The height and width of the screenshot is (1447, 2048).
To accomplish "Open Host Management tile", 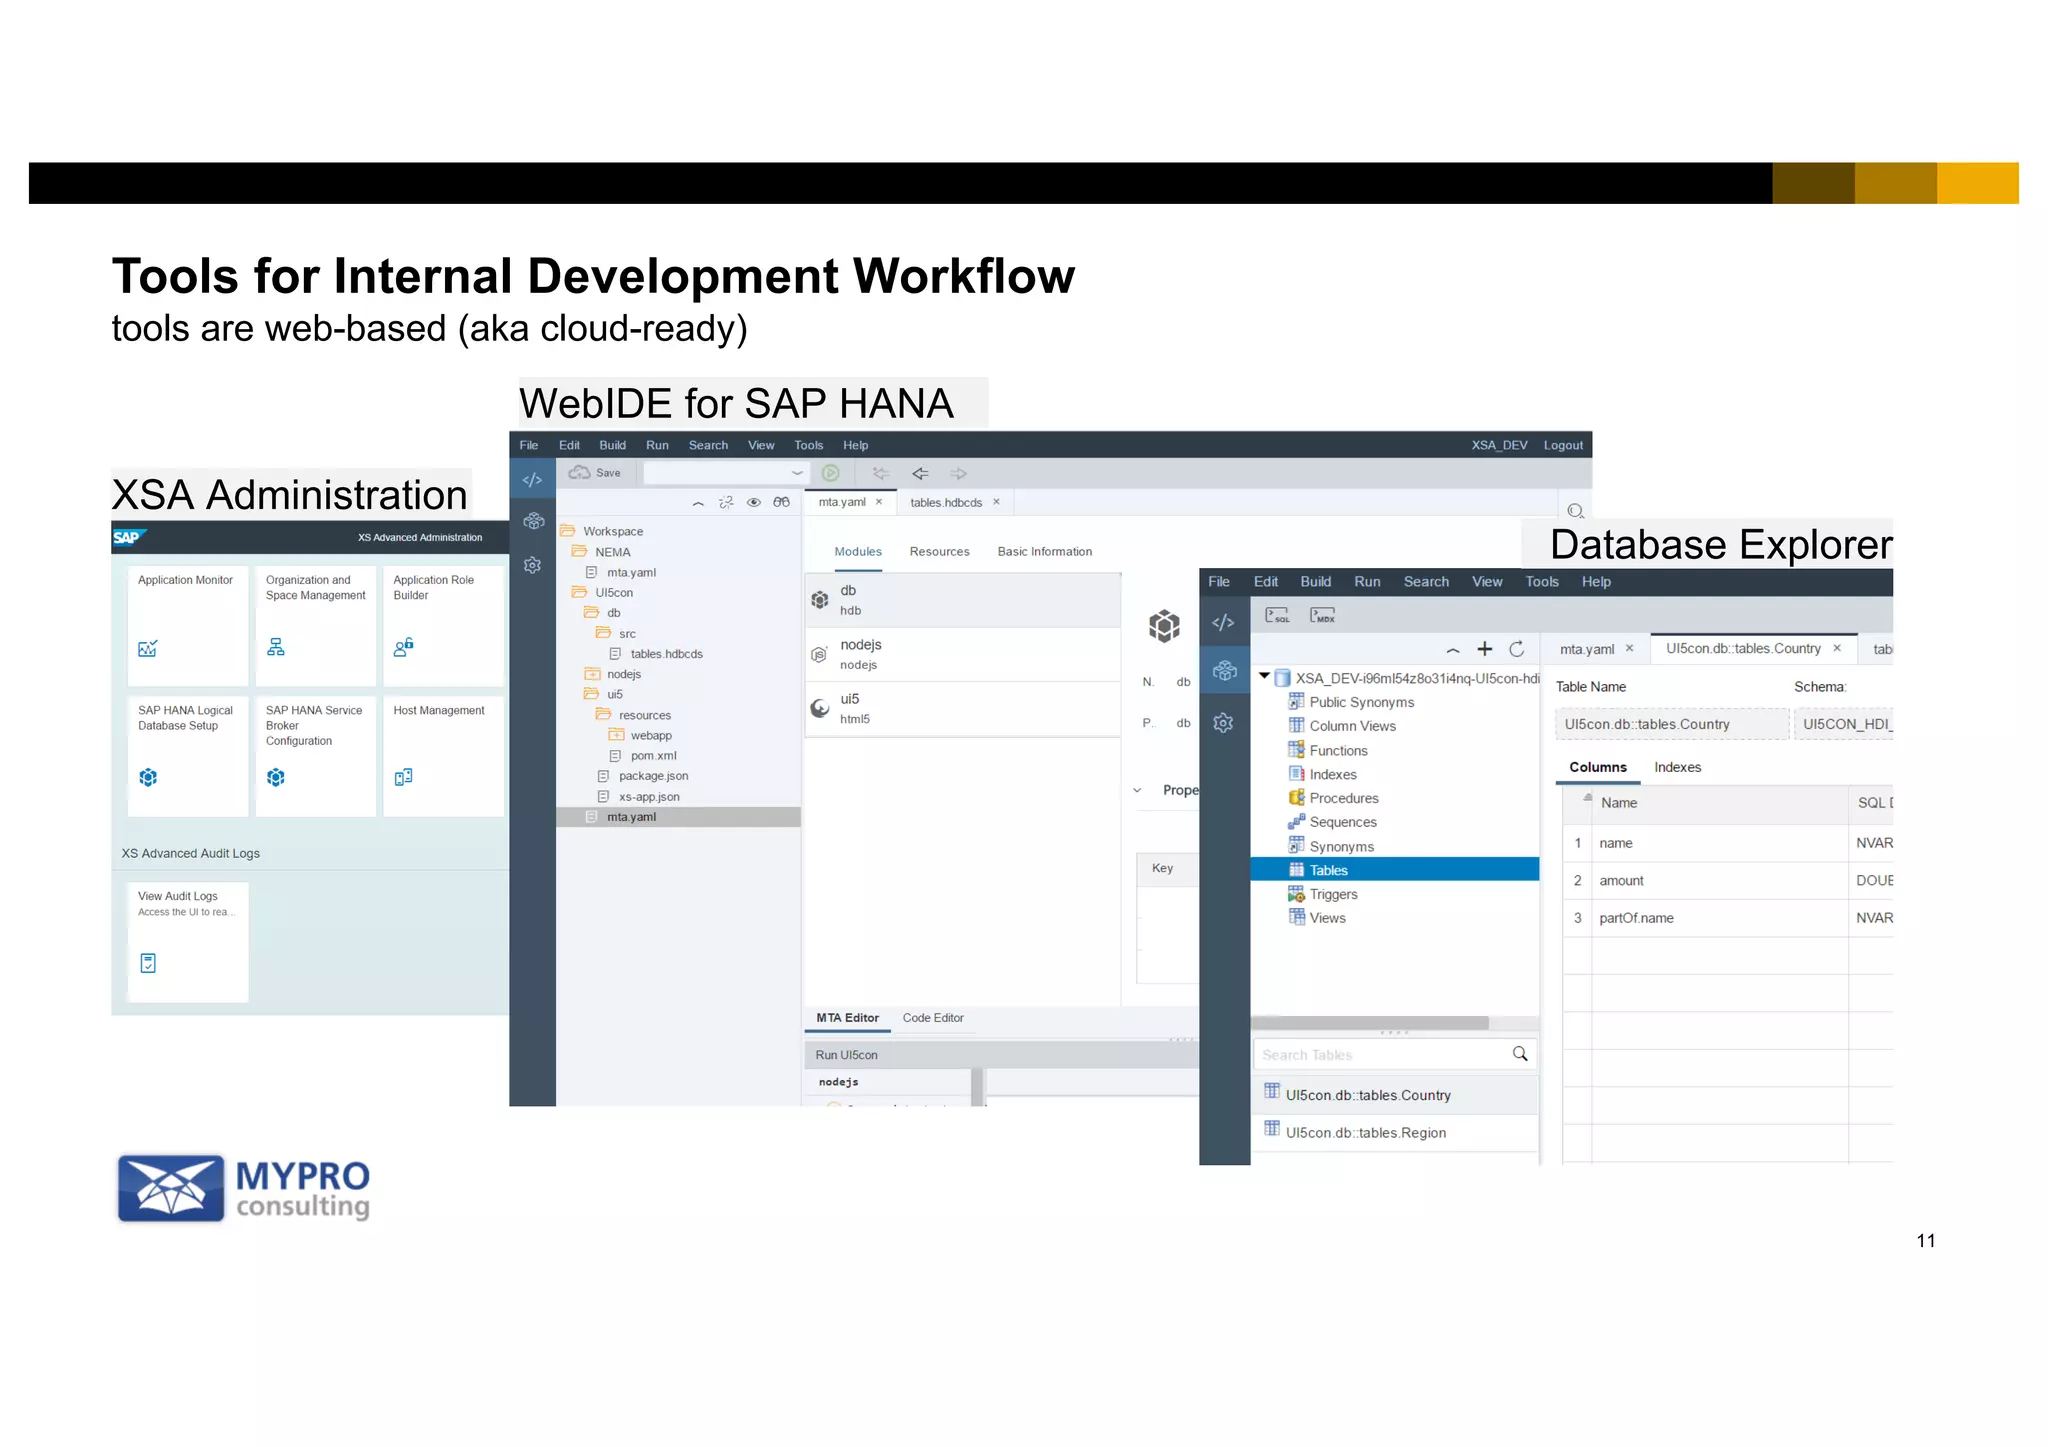I will click(x=443, y=756).
